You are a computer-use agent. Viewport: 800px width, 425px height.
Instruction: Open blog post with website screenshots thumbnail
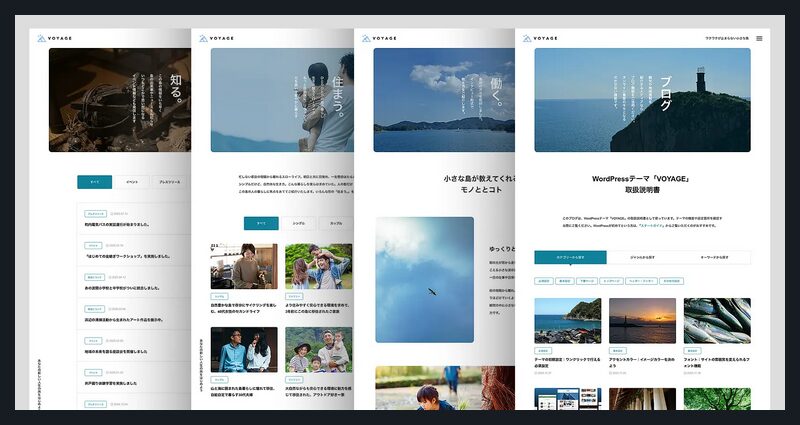tap(568, 398)
